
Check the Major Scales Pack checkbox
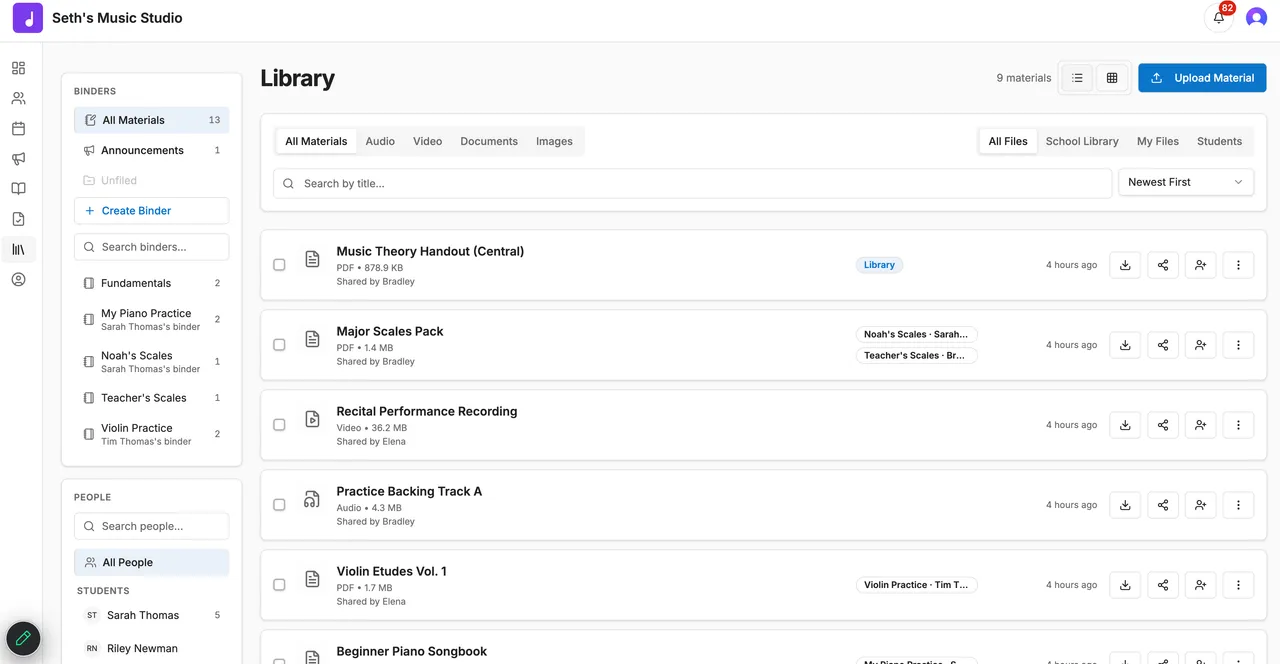279,345
